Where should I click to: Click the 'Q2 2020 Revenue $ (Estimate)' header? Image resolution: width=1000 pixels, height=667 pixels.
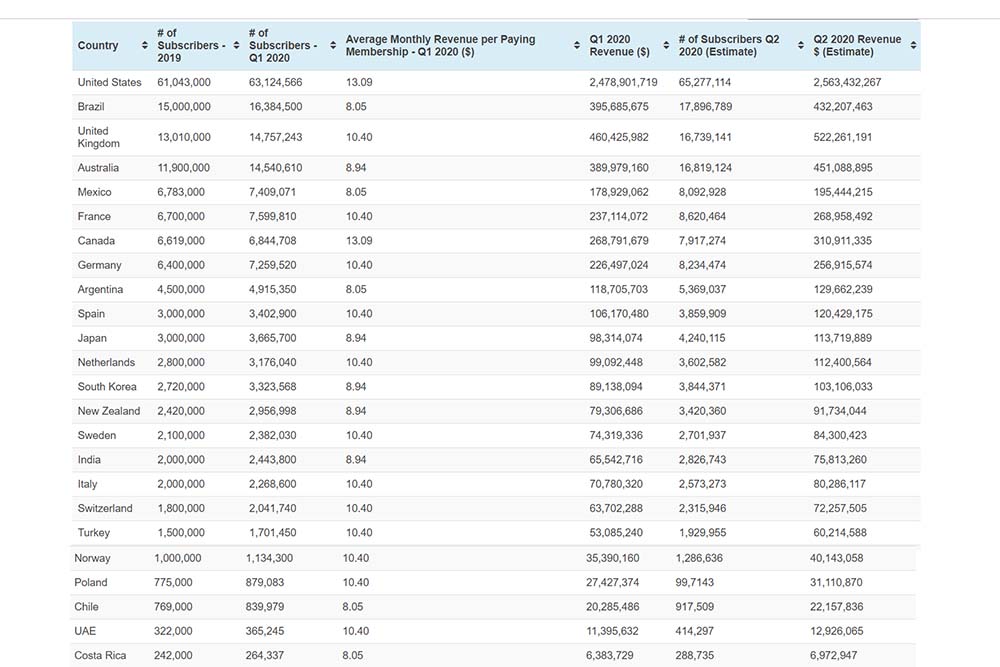[857, 45]
